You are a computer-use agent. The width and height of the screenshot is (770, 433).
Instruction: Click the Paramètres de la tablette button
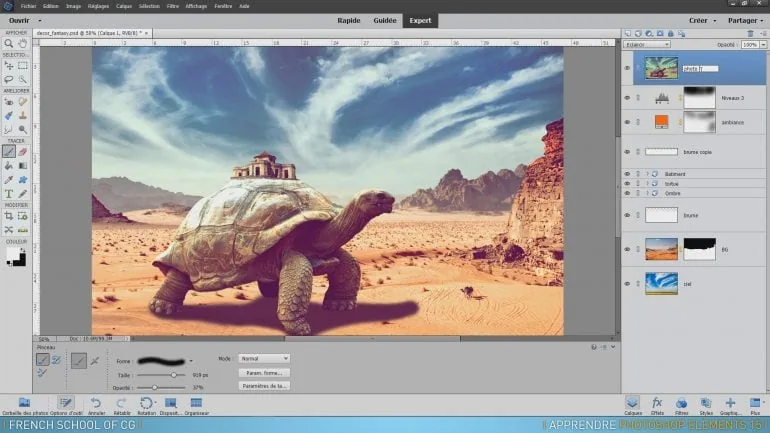point(264,386)
